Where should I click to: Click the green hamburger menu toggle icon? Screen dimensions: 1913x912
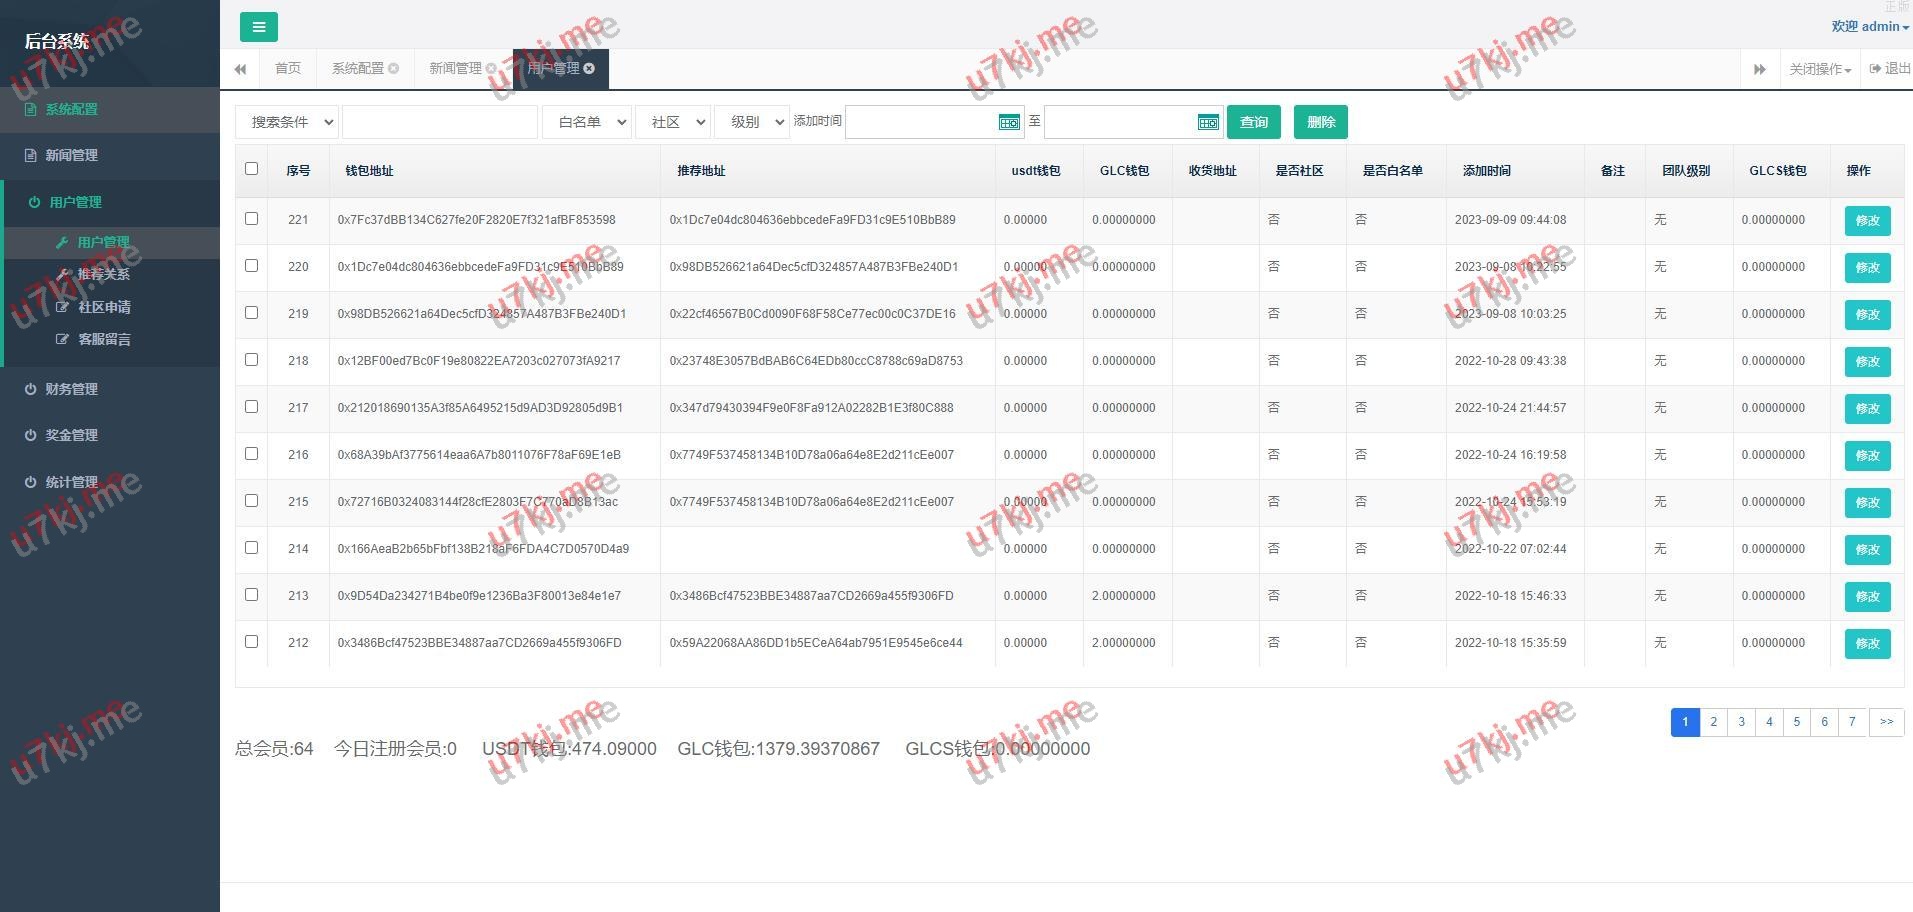point(258,27)
